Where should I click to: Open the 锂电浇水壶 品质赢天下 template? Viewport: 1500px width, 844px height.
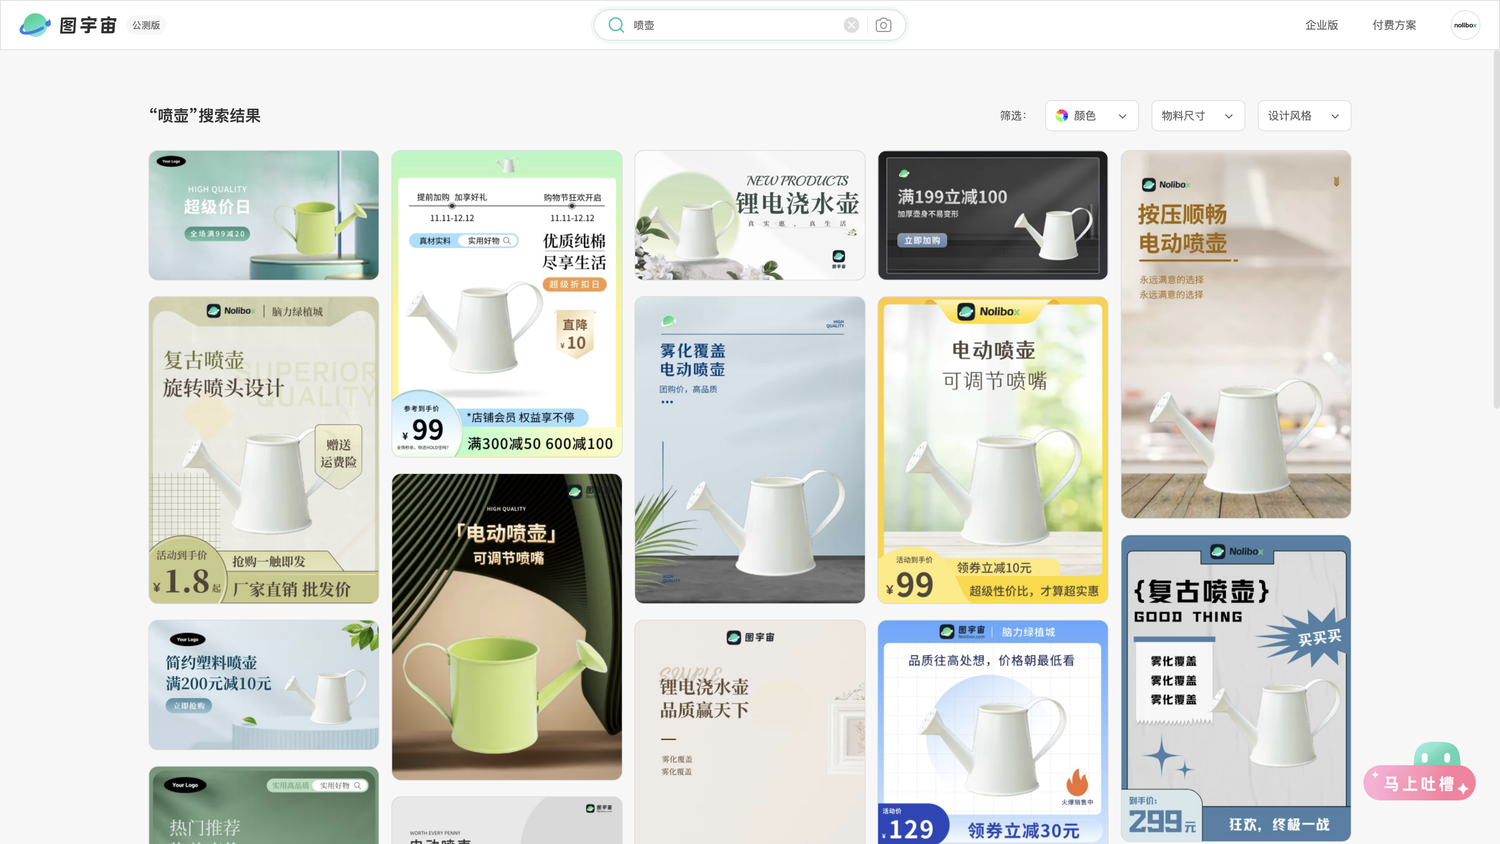(x=750, y=732)
